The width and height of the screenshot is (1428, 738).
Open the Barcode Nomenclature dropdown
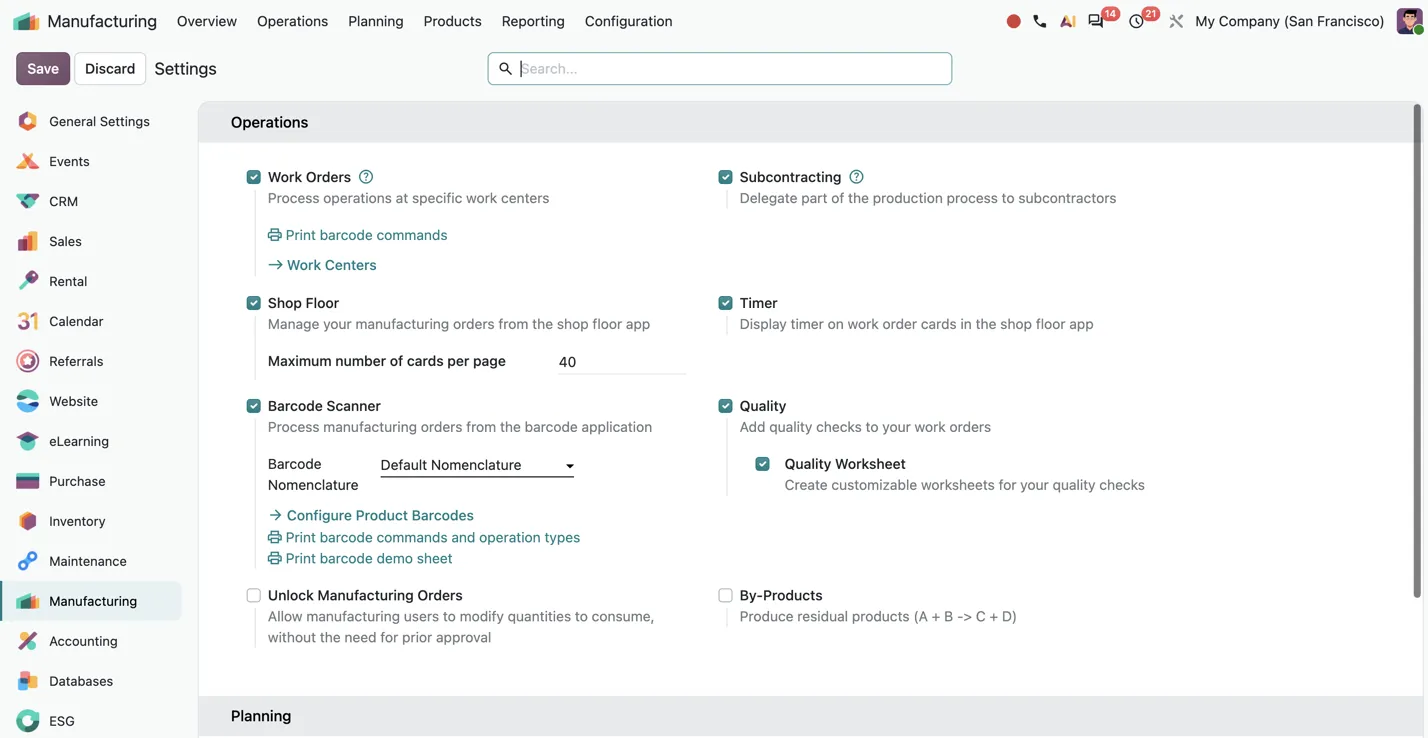[x=477, y=465]
